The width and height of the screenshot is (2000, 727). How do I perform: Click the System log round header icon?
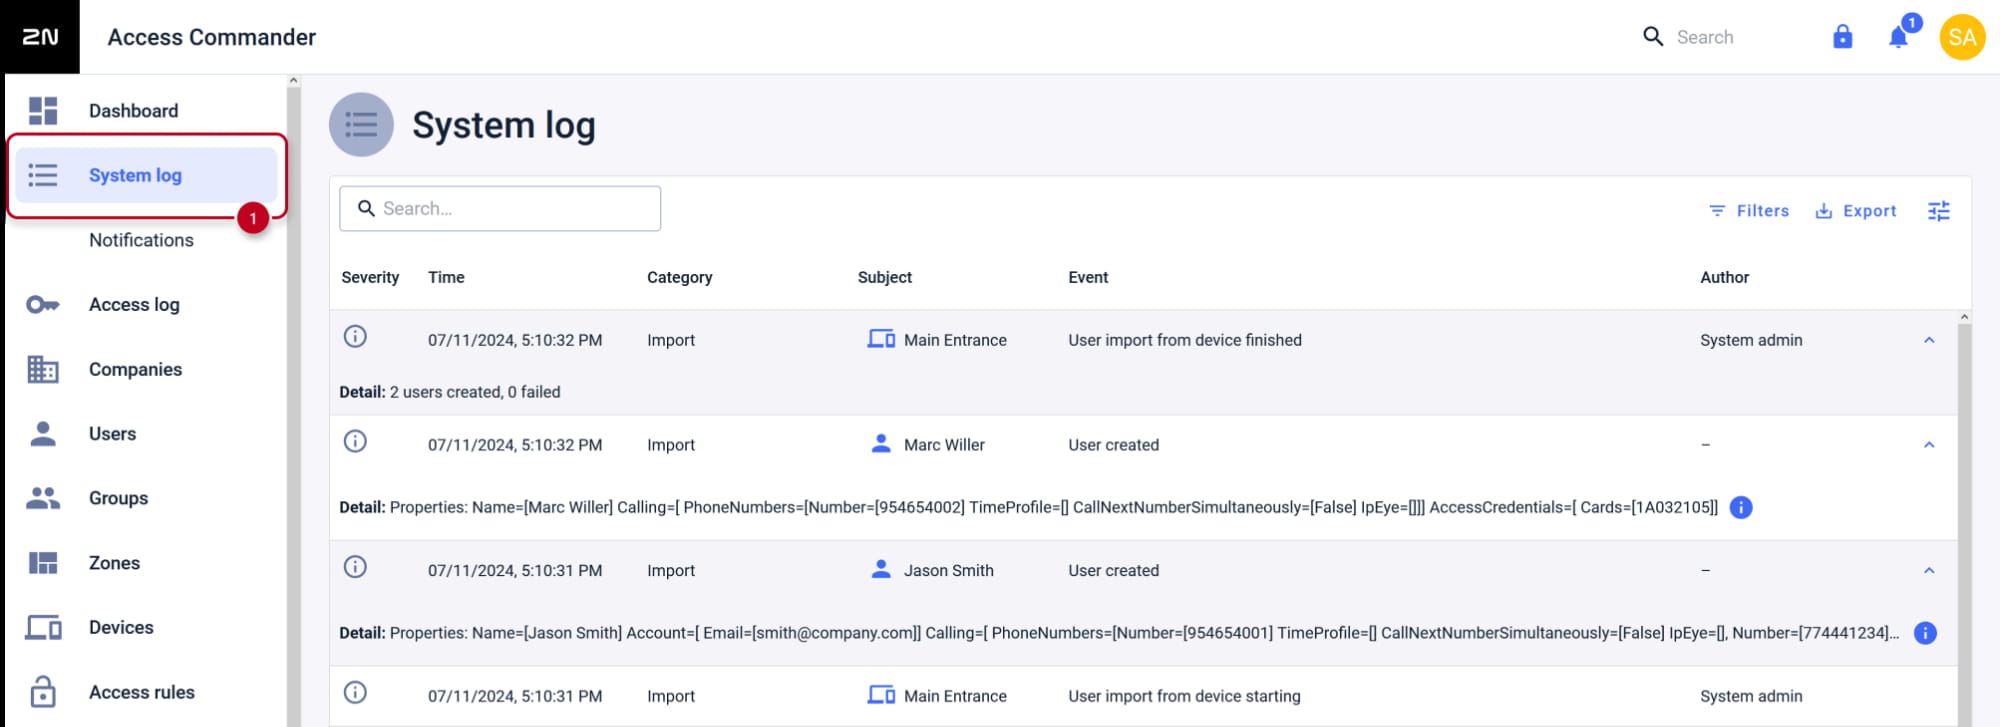coord(361,125)
